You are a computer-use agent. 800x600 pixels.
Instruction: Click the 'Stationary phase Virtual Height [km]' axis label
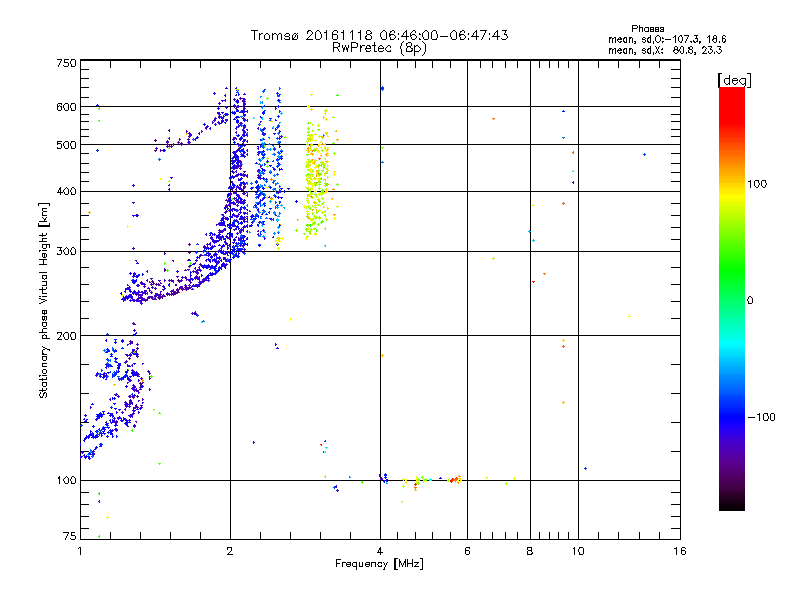coord(44,300)
